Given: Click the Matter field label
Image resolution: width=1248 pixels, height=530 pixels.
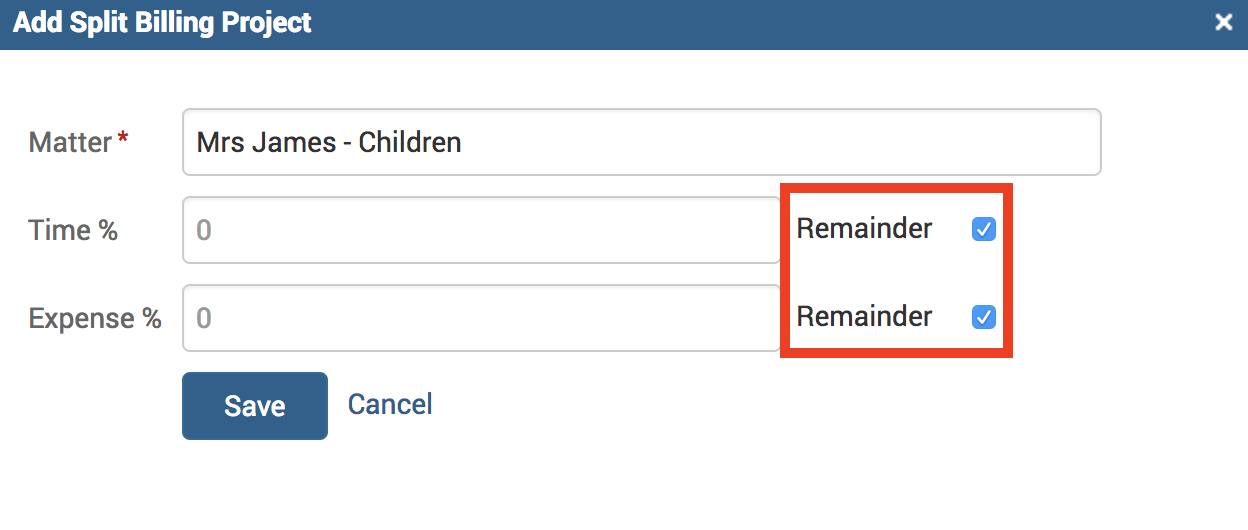Looking at the screenshot, I should click(70, 142).
